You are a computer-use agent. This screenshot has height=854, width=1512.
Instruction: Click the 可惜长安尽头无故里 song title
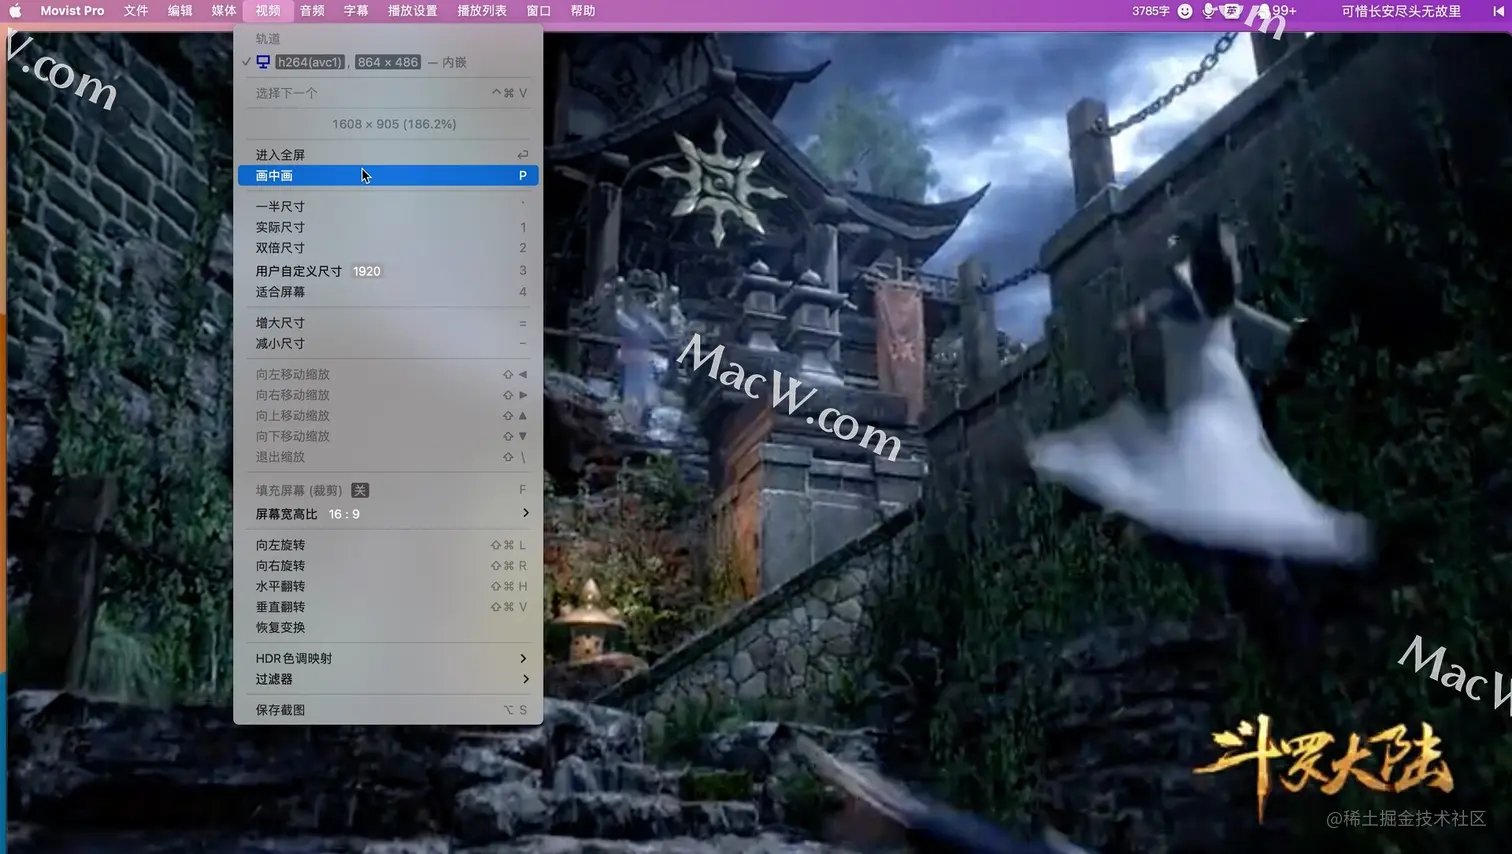point(1401,11)
